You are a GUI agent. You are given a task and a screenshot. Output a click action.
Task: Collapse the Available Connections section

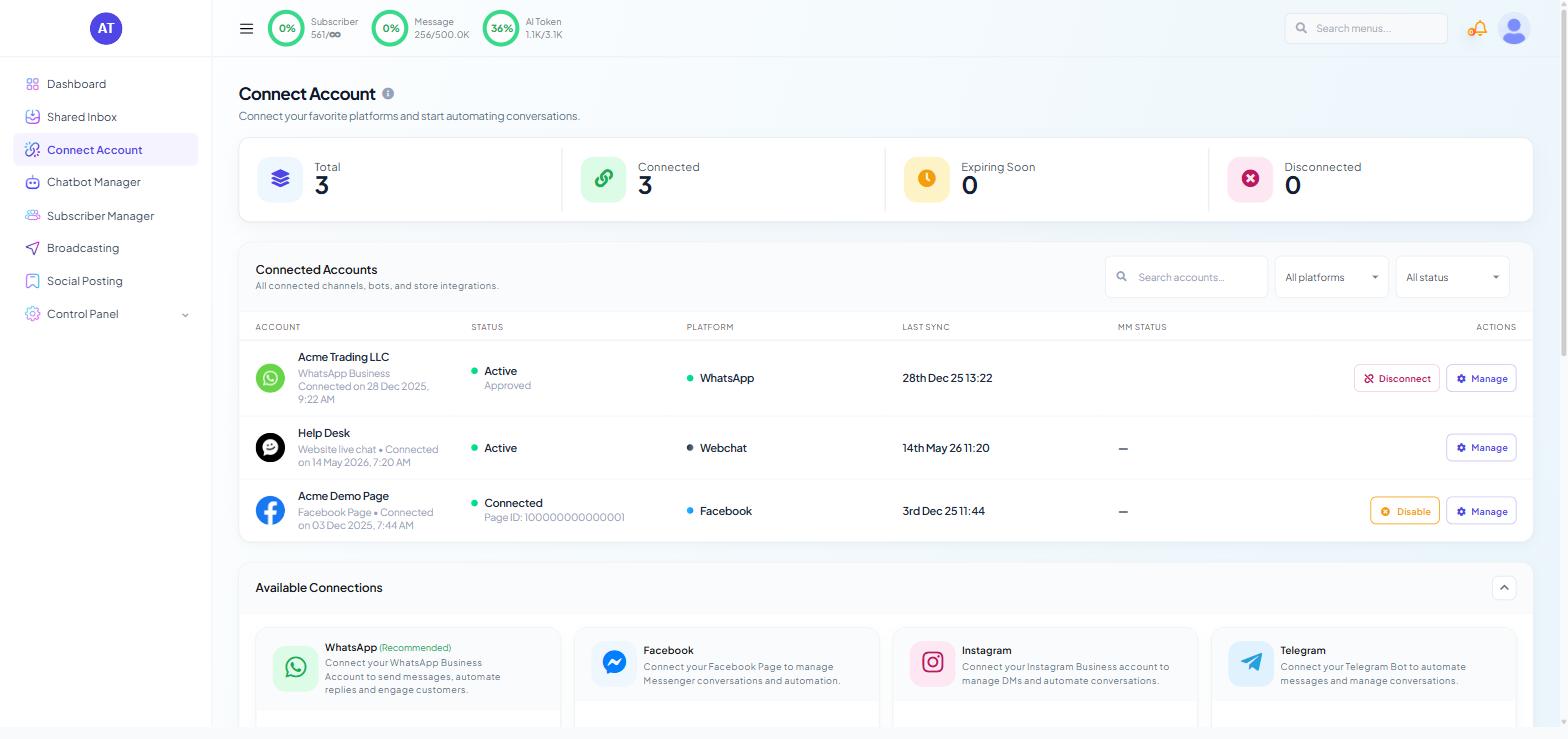[1503, 588]
